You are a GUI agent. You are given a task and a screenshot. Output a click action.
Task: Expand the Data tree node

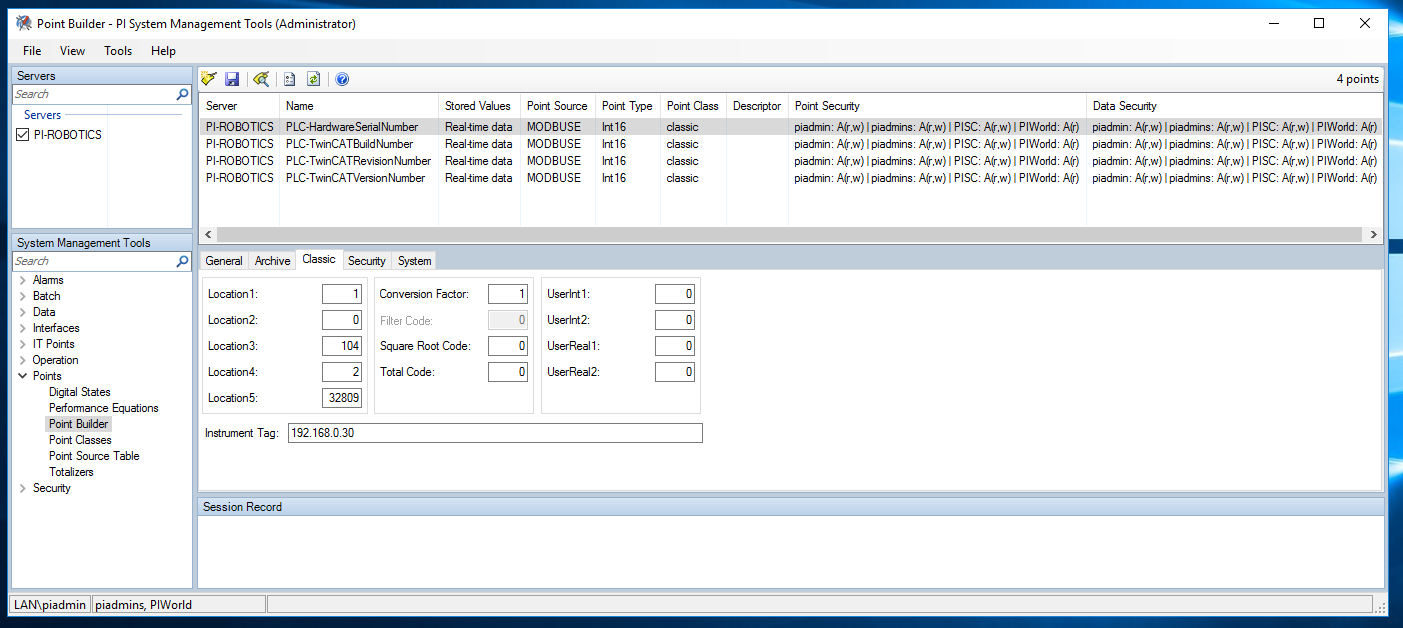pos(22,312)
